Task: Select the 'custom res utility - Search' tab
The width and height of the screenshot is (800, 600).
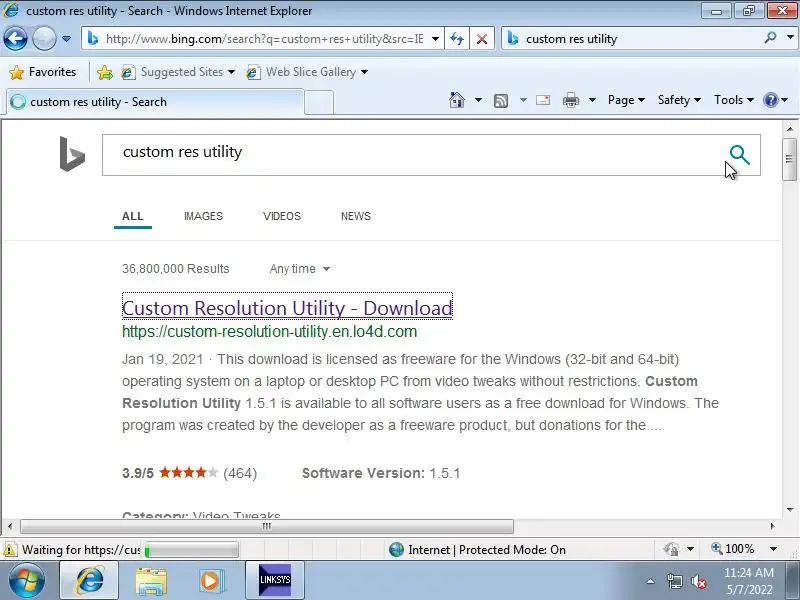Action: point(155,102)
